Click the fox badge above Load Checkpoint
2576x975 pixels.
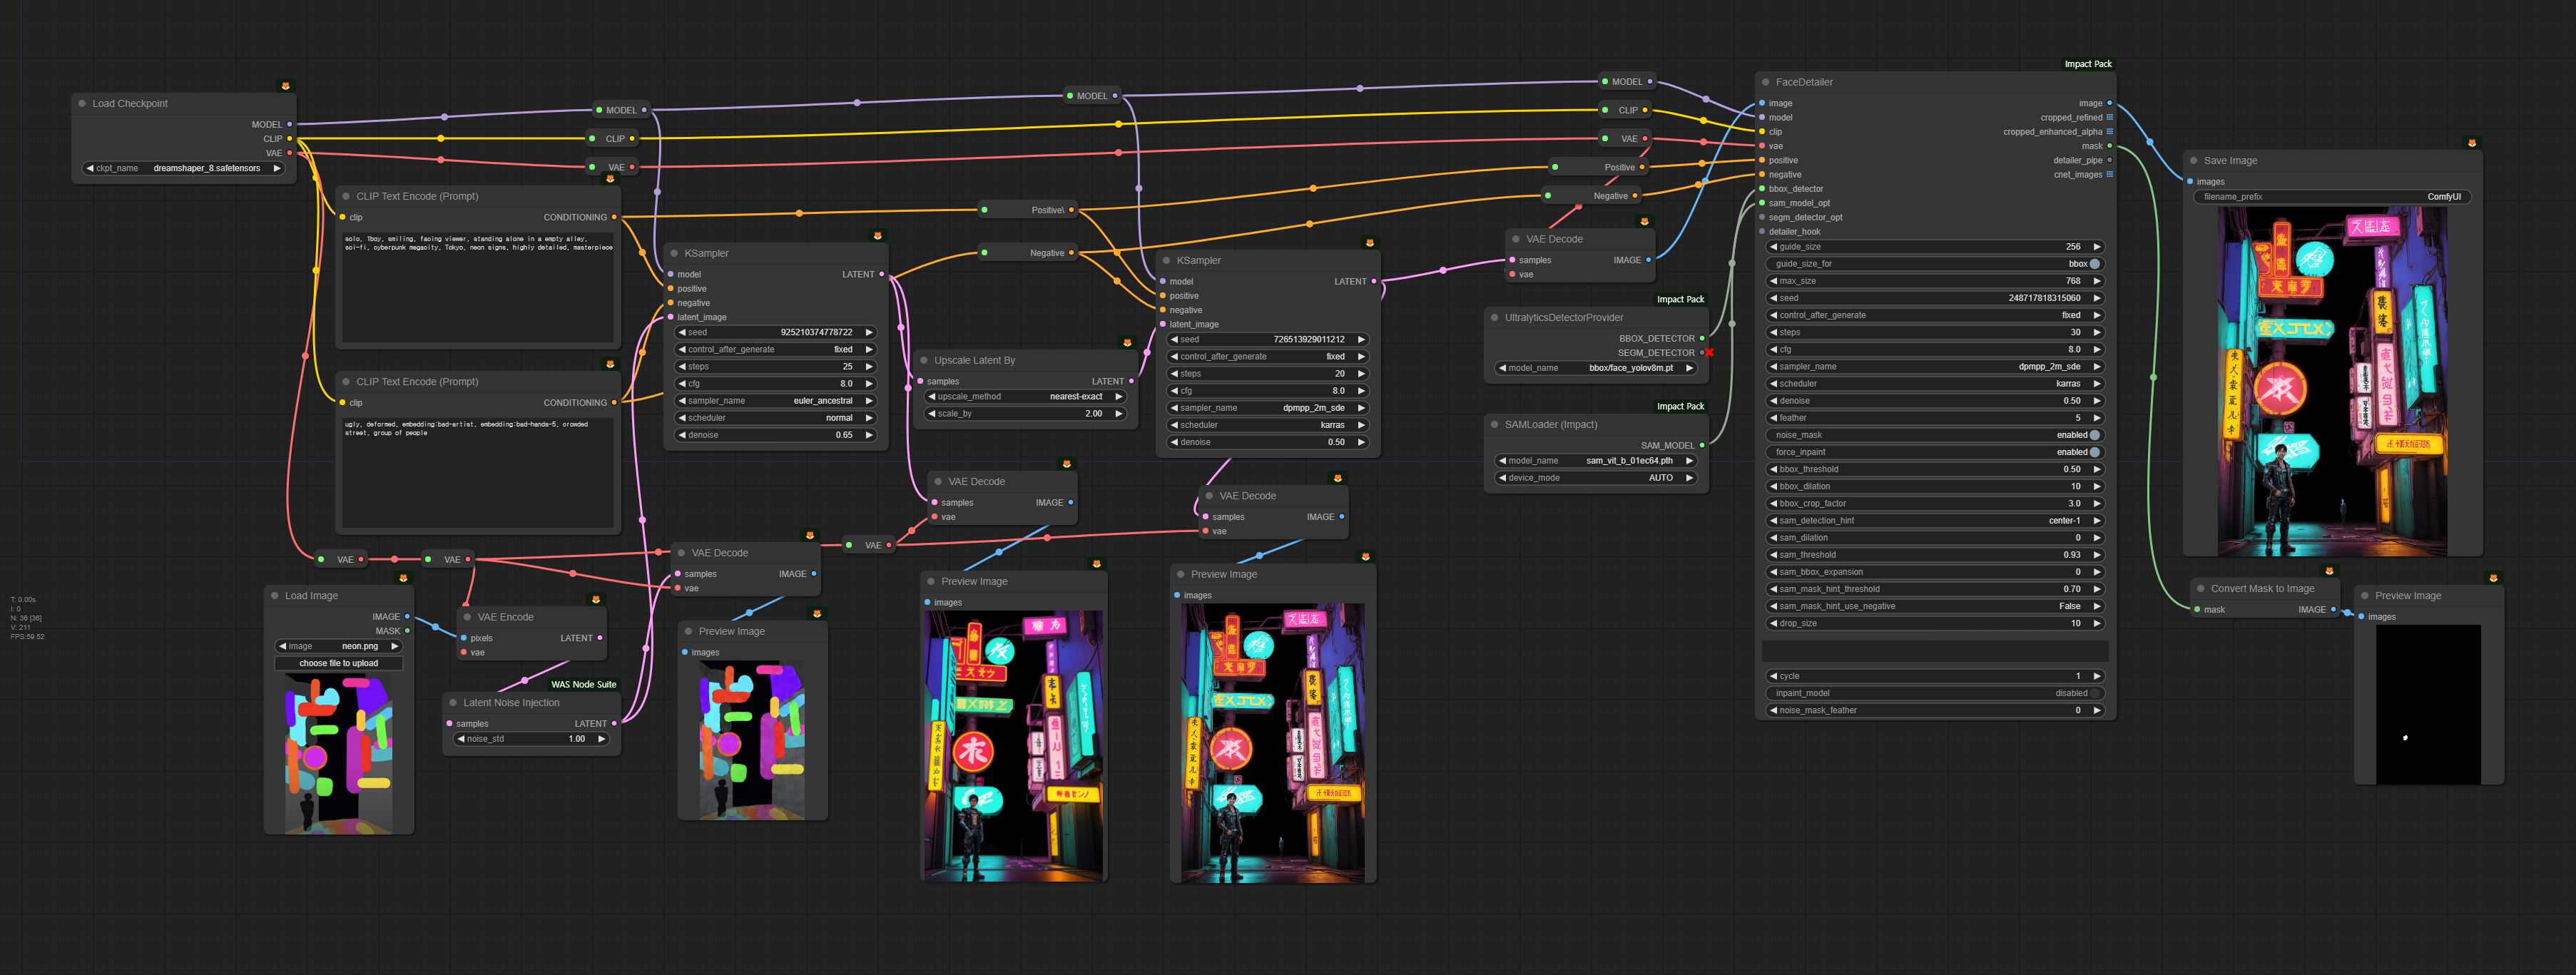(x=285, y=86)
